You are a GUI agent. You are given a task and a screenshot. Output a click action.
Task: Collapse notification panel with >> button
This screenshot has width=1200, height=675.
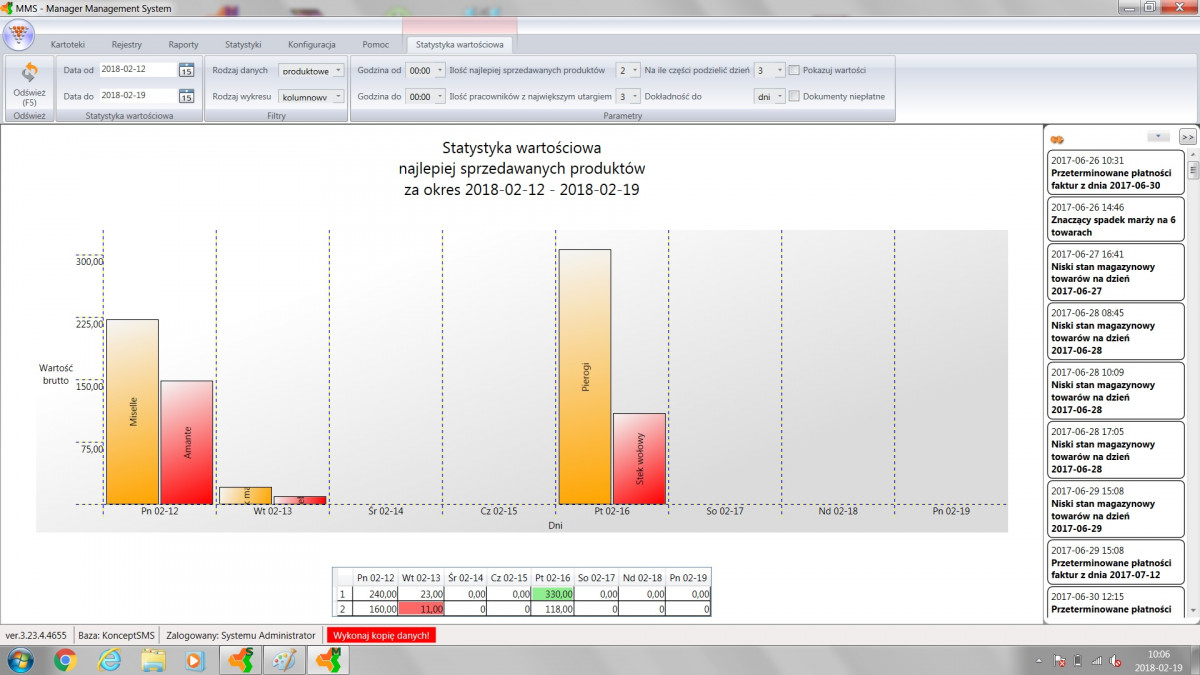[x=1187, y=136]
